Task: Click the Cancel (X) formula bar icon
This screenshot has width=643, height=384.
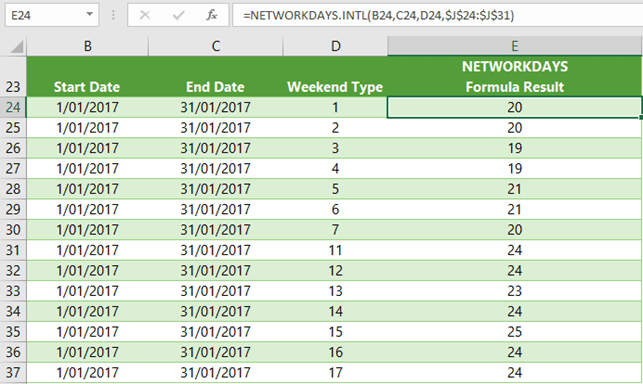Action: pos(144,16)
